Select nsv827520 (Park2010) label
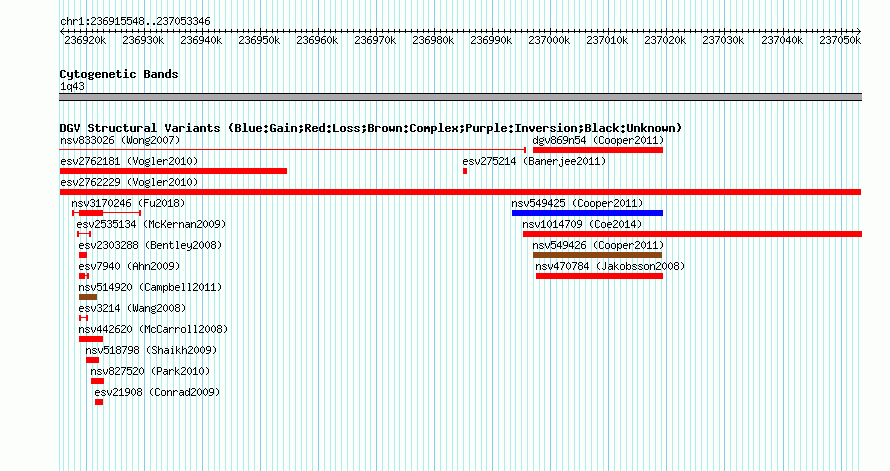Viewport: 890px width, 471px height. (x=150, y=371)
